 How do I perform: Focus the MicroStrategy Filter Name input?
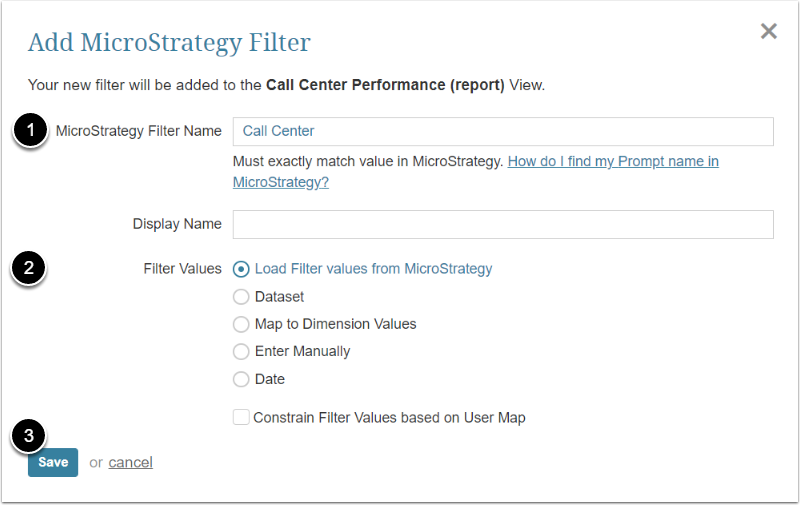503,131
